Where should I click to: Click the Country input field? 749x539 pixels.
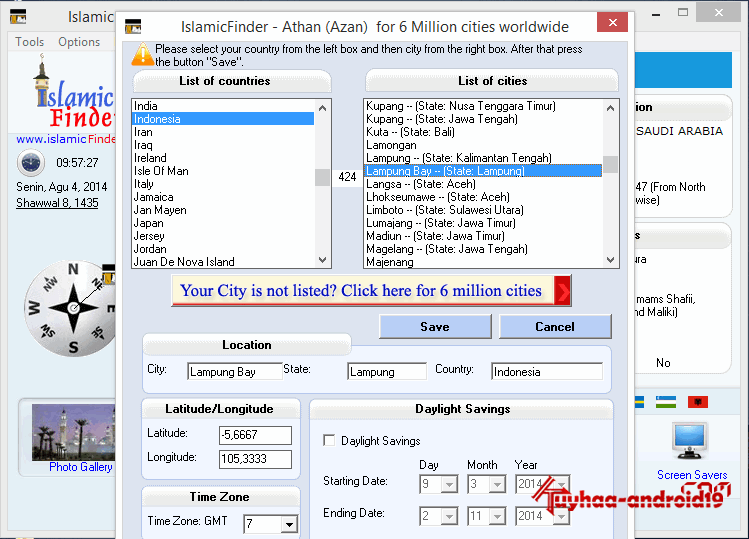547,371
